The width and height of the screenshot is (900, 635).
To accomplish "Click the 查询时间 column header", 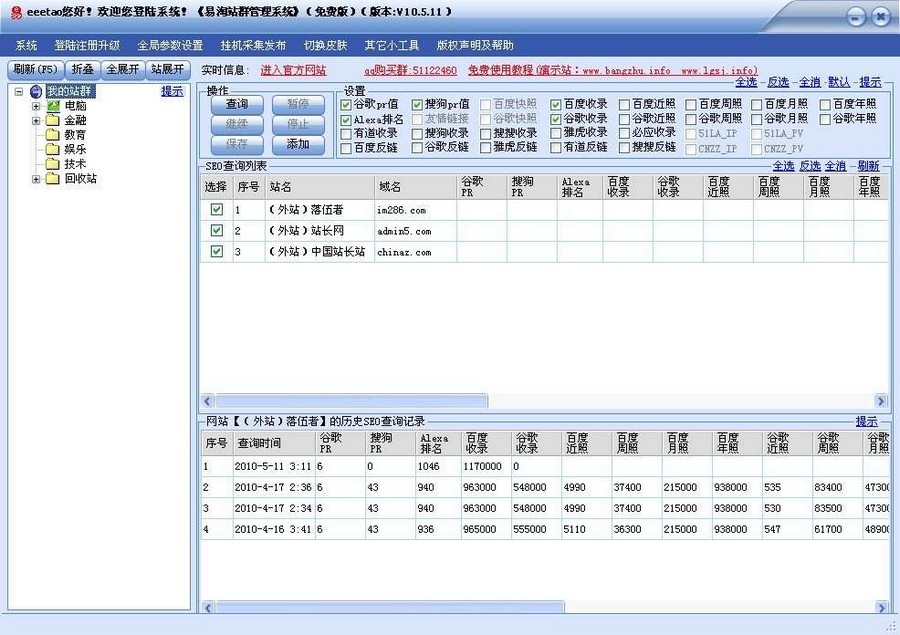I will click(x=273, y=443).
